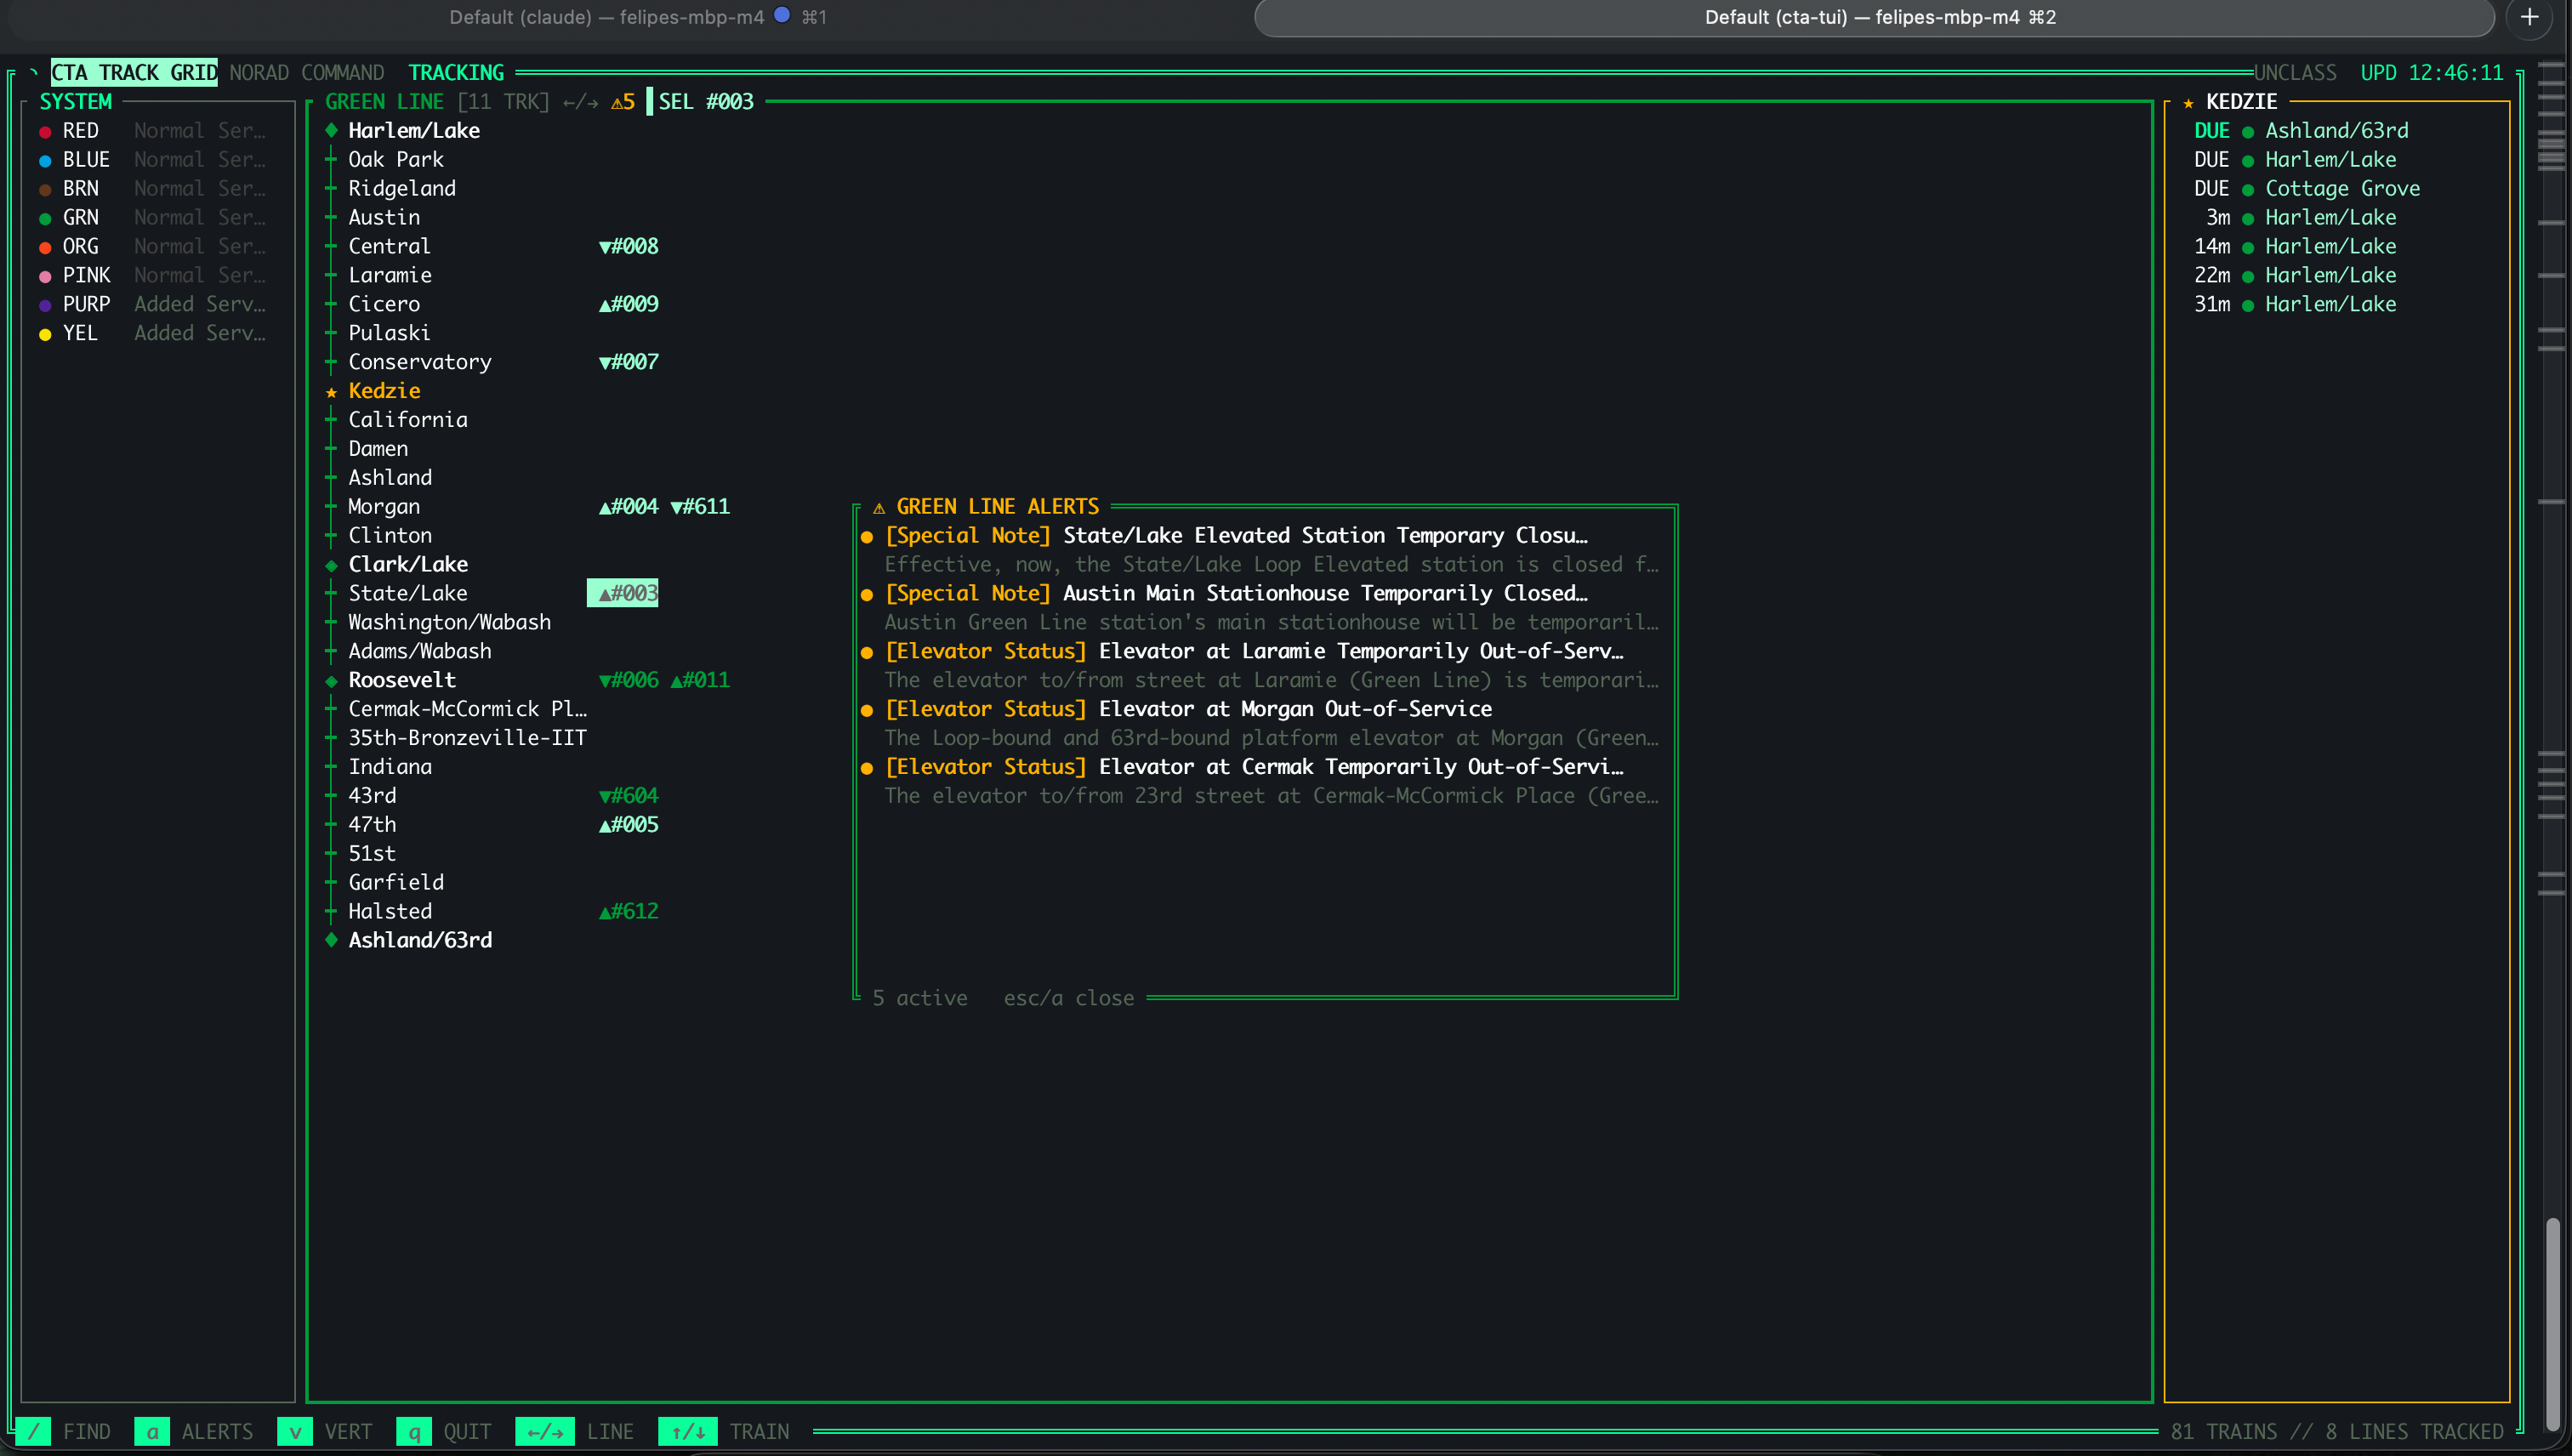The height and width of the screenshot is (1456, 2572).
Task: Click the Roosevelt transfer diamond icon
Action: pyautogui.click(x=331, y=681)
